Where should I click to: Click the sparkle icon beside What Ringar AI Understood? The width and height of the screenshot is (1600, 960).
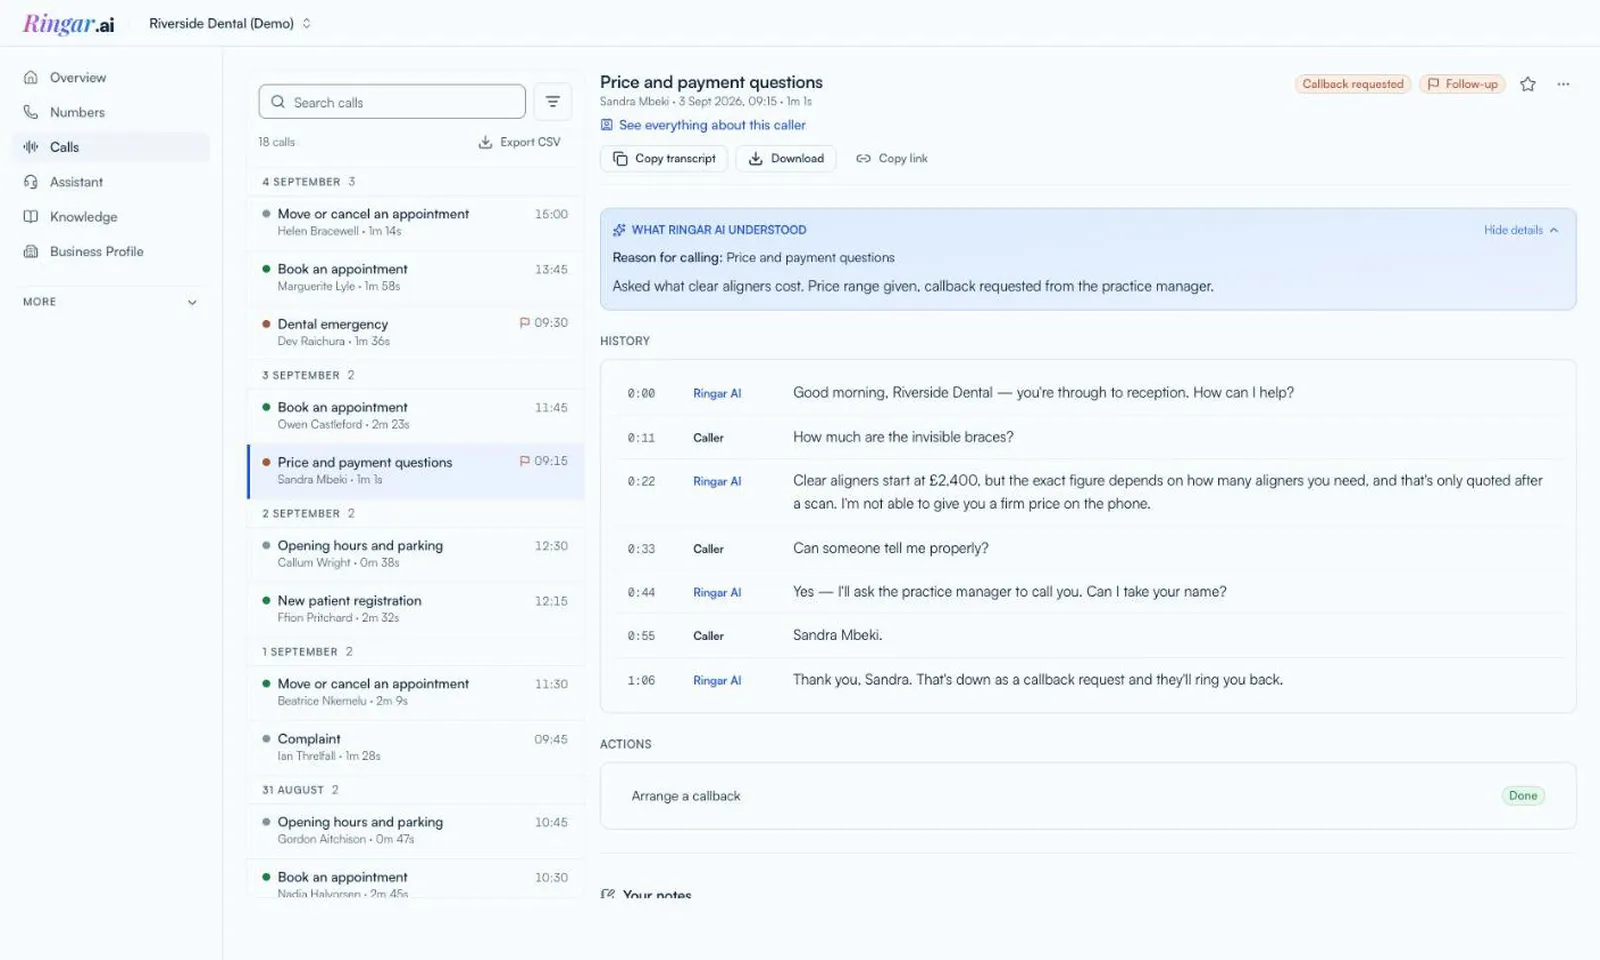point(619,230)
